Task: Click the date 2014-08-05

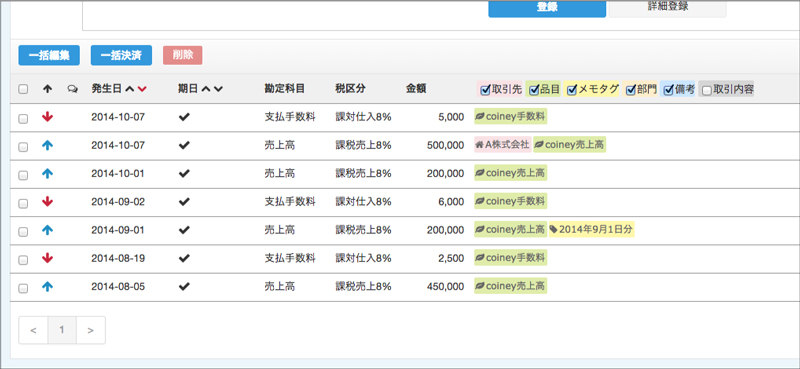Action: pyautogui.click(x=118, y=287)
